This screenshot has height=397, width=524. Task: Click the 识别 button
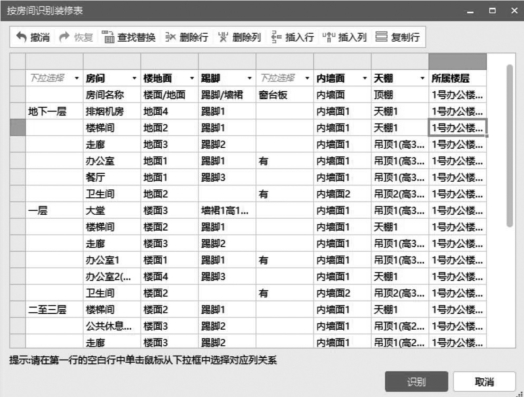[x=416, y=382]
